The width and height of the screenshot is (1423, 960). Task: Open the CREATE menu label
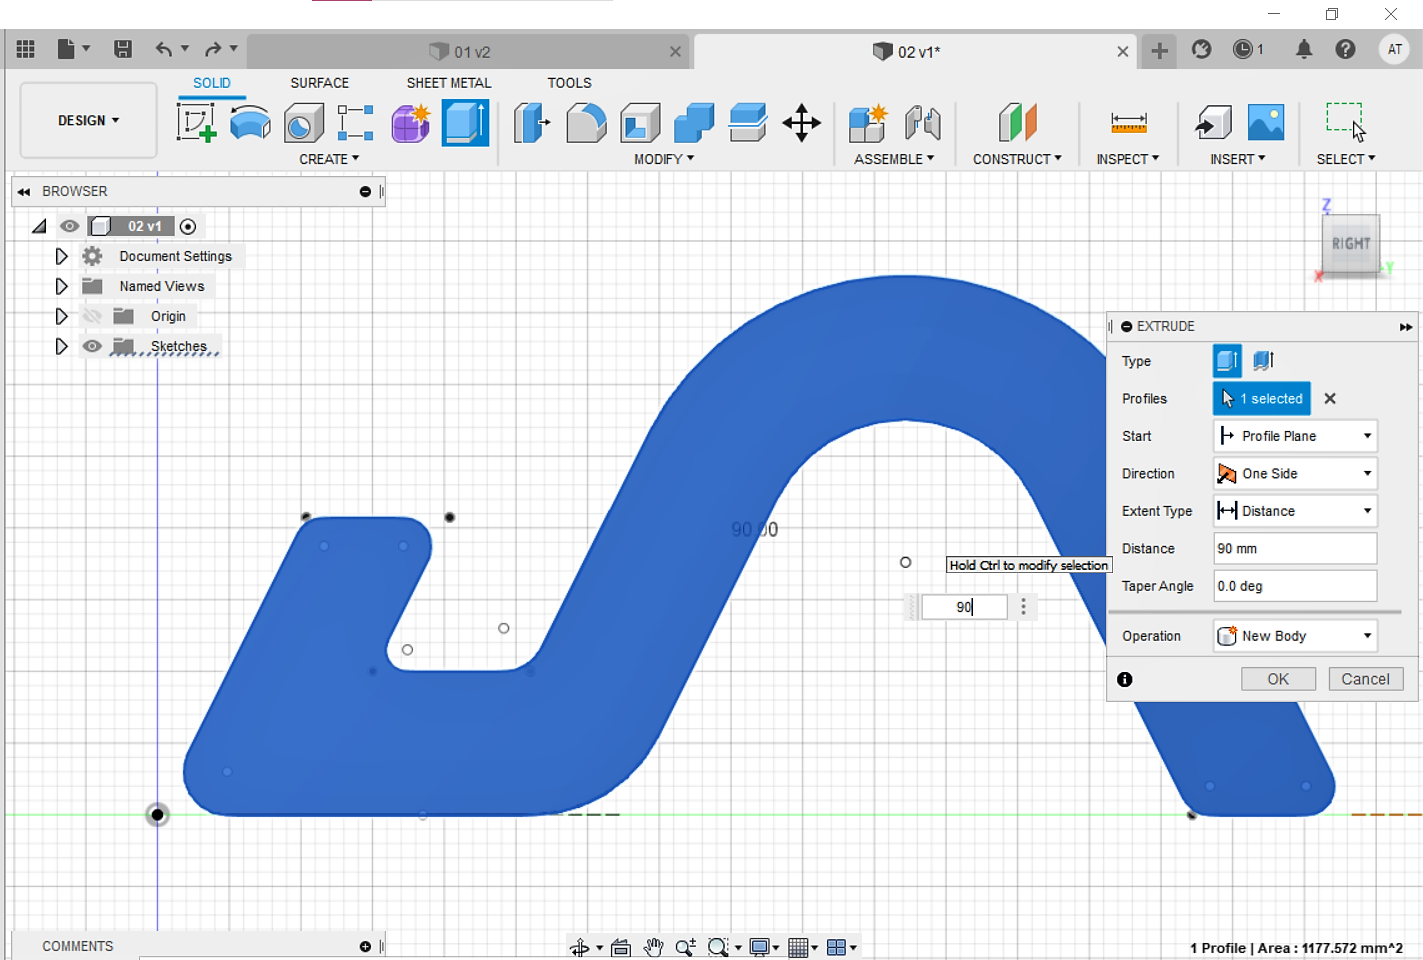point(329,159)
